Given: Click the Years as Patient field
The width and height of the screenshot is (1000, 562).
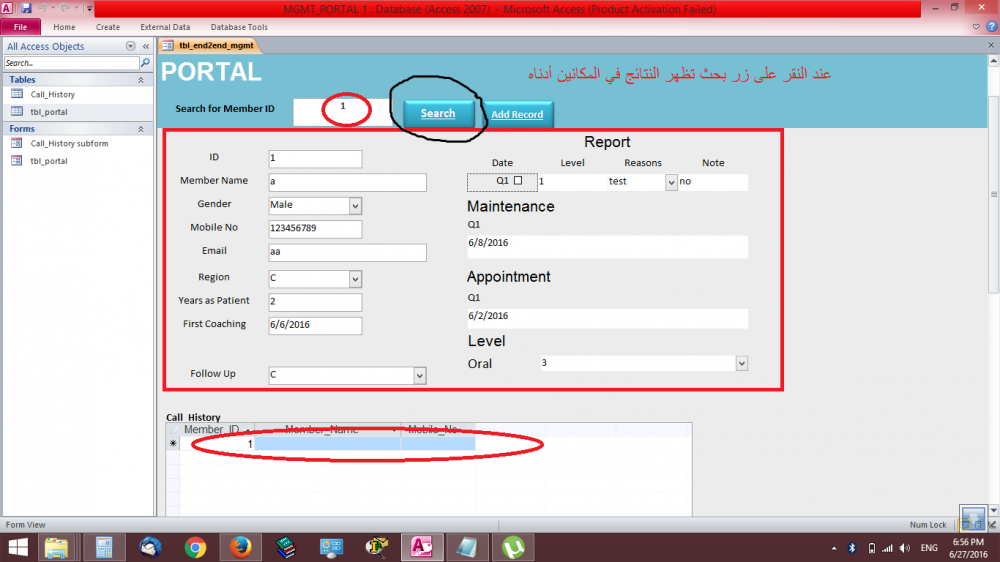Looking at the screenshot, I should click(315, 302).
